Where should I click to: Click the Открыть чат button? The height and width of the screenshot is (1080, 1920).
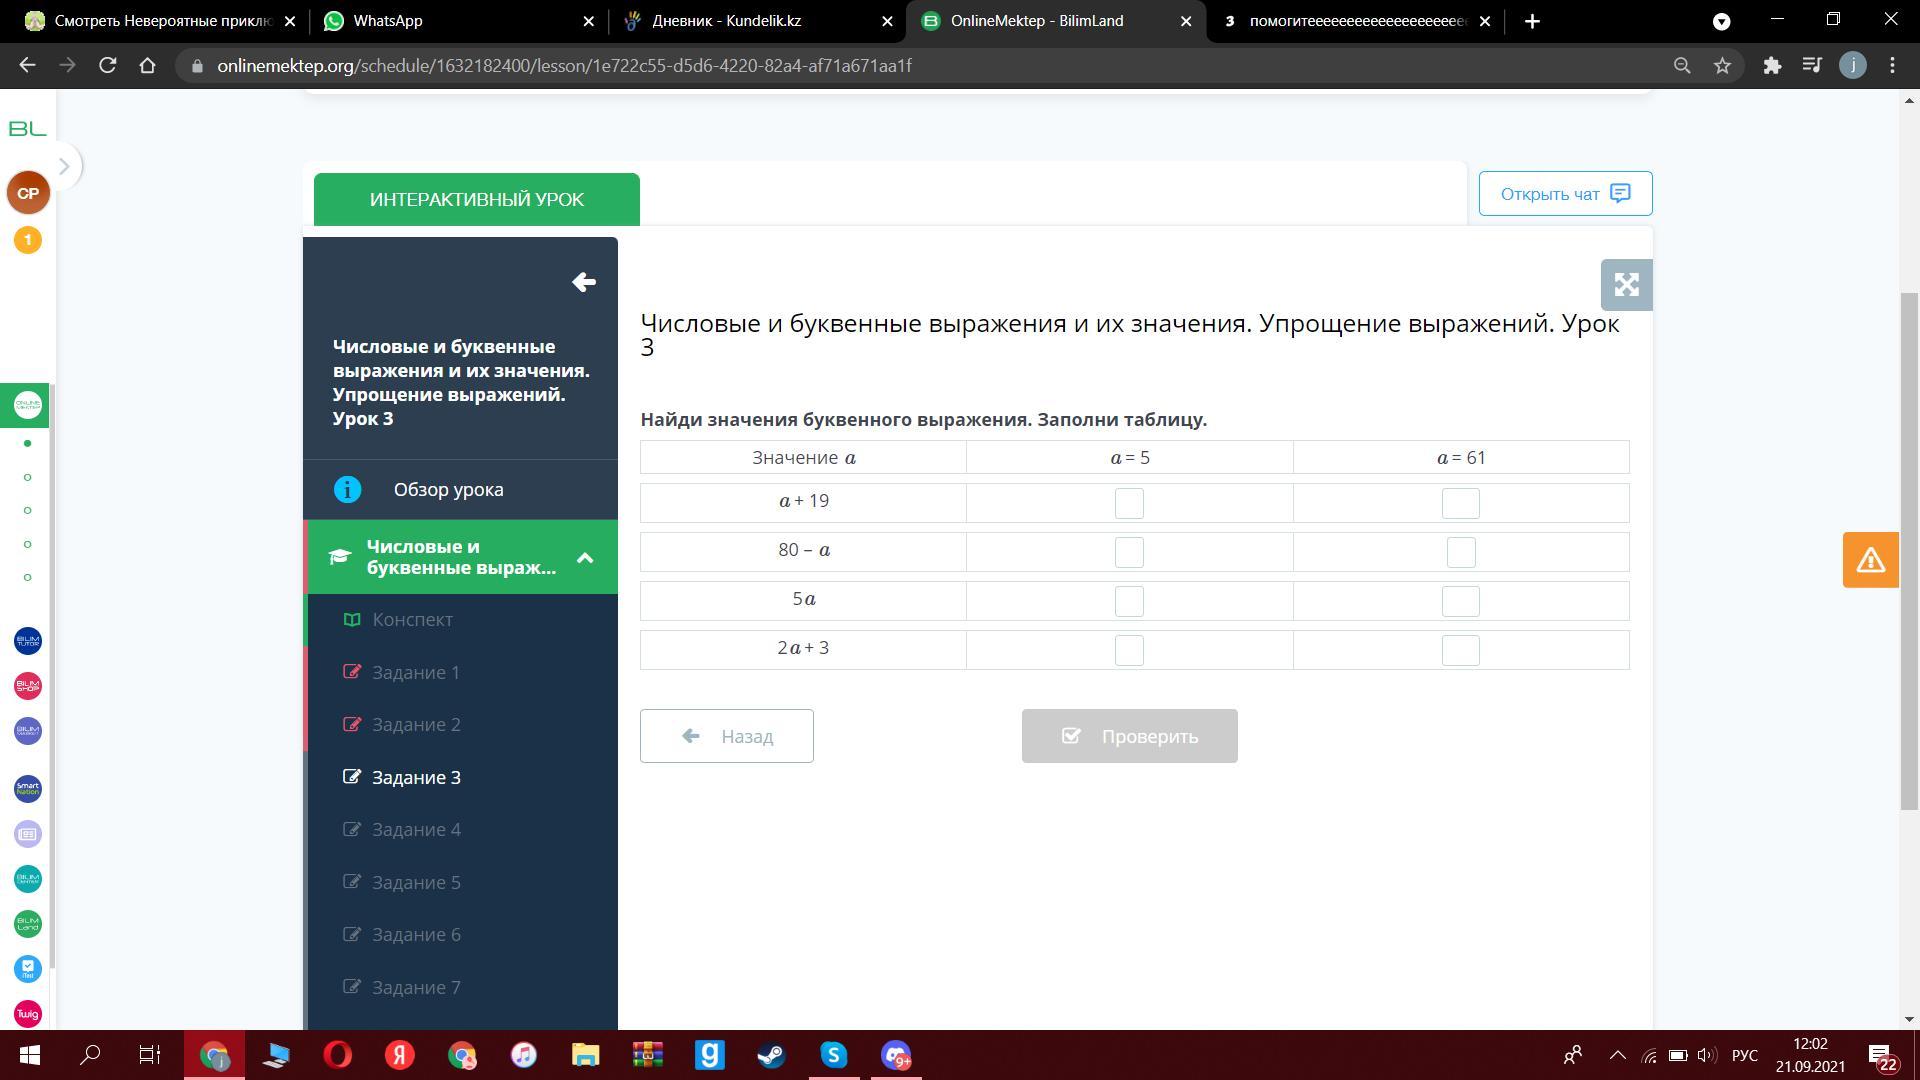point(1565,194)
